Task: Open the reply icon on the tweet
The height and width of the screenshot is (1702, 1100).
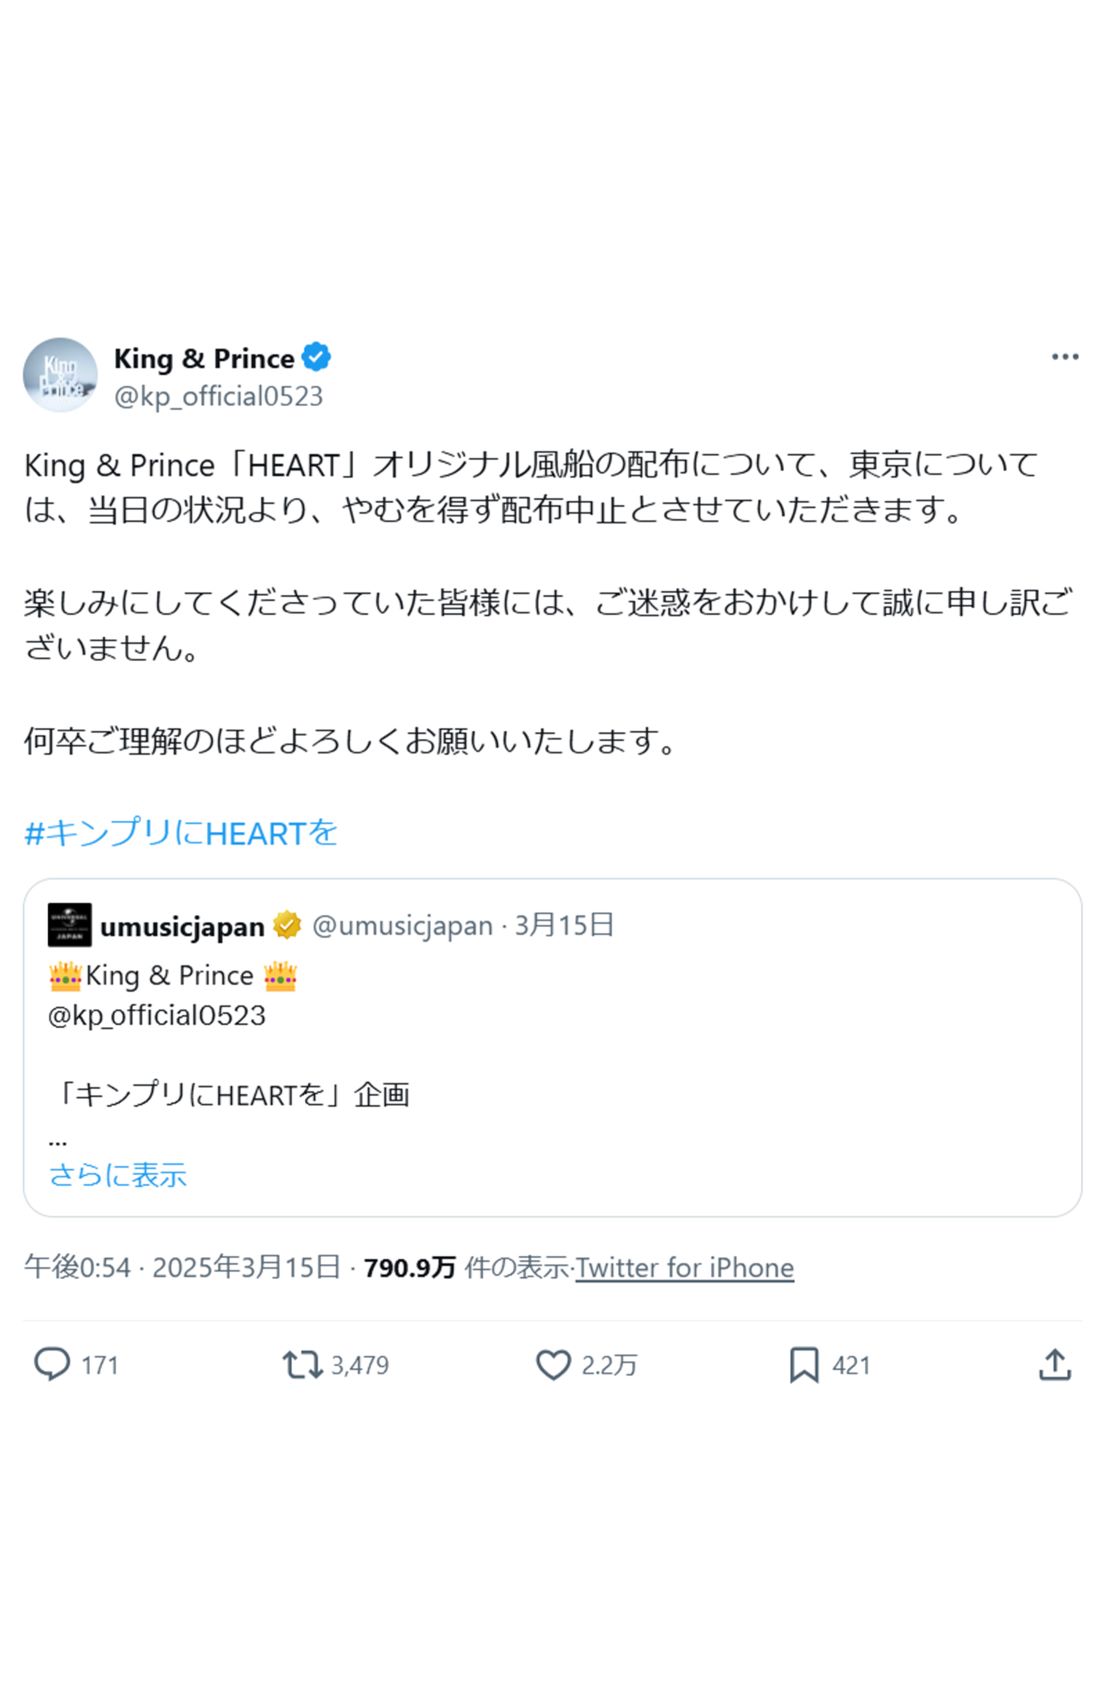Action: point(53,1364)
